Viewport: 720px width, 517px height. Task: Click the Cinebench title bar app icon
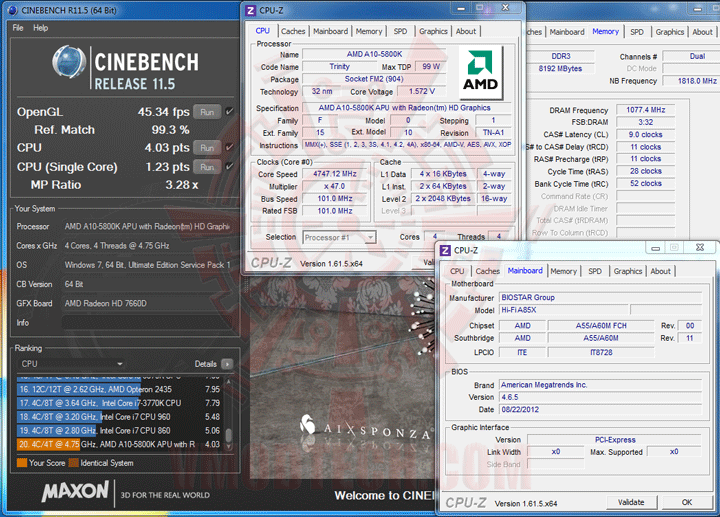(x=13, y=10)
